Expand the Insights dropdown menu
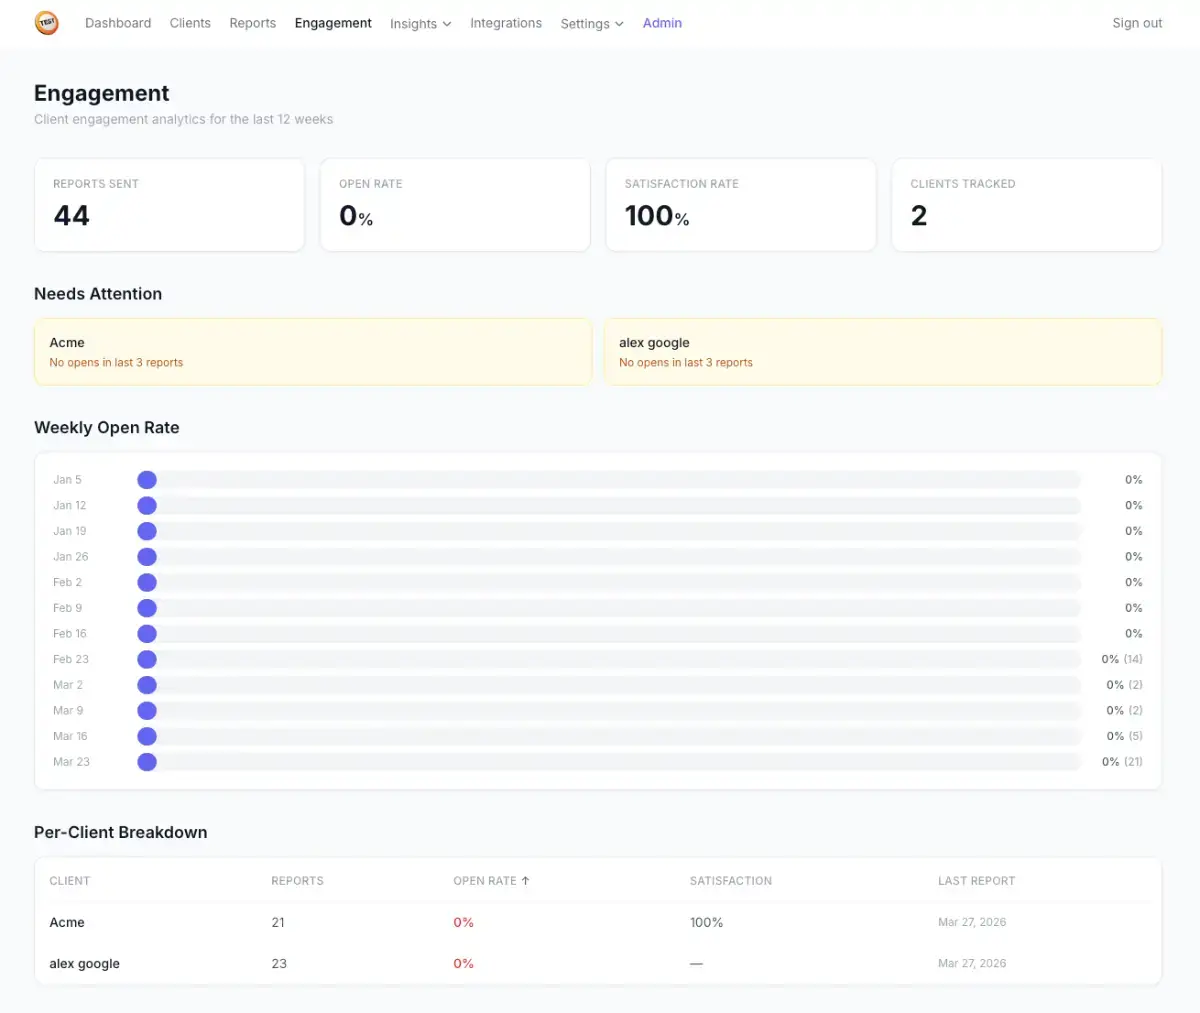The image size is (1200, 1013). tap(420, 24)
